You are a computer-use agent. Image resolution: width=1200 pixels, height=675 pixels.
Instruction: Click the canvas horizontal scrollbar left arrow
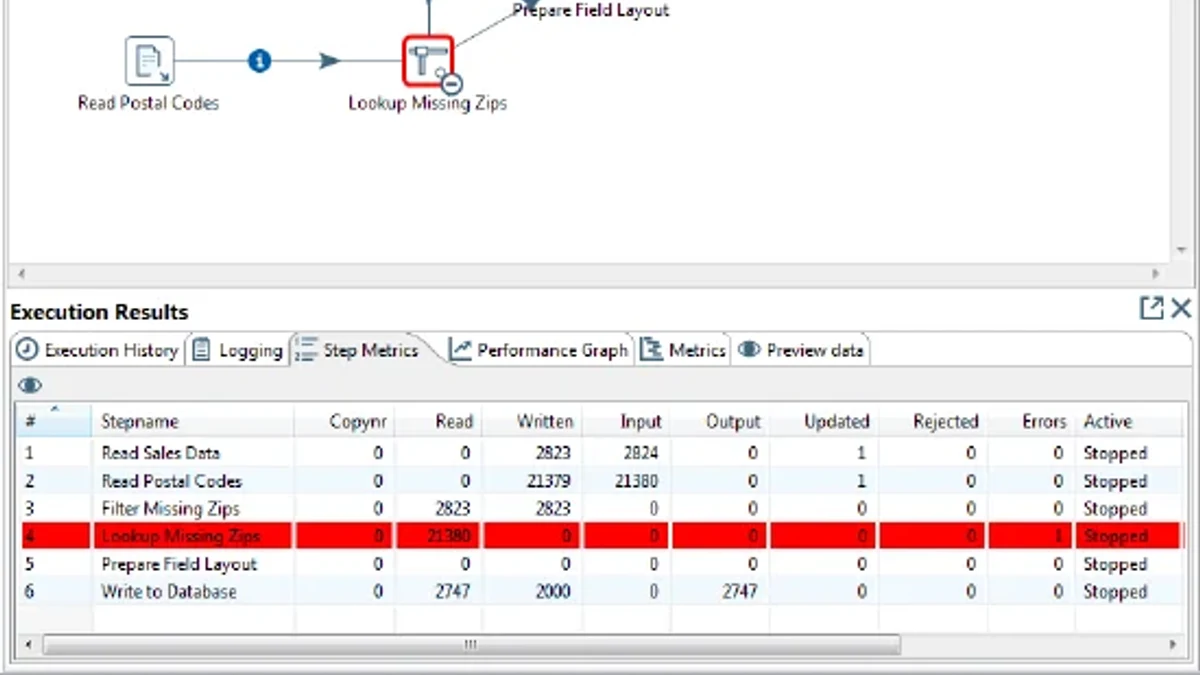click(x=22, y=273)
